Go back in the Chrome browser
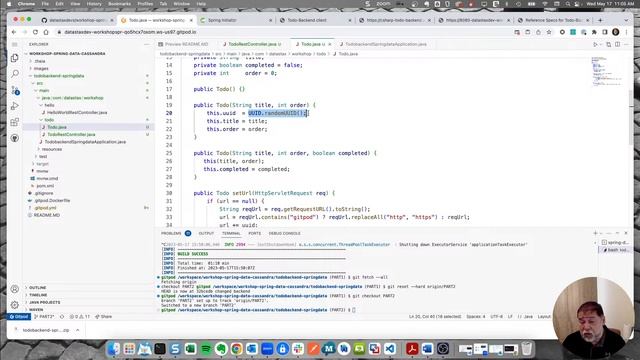 [14, 32]
